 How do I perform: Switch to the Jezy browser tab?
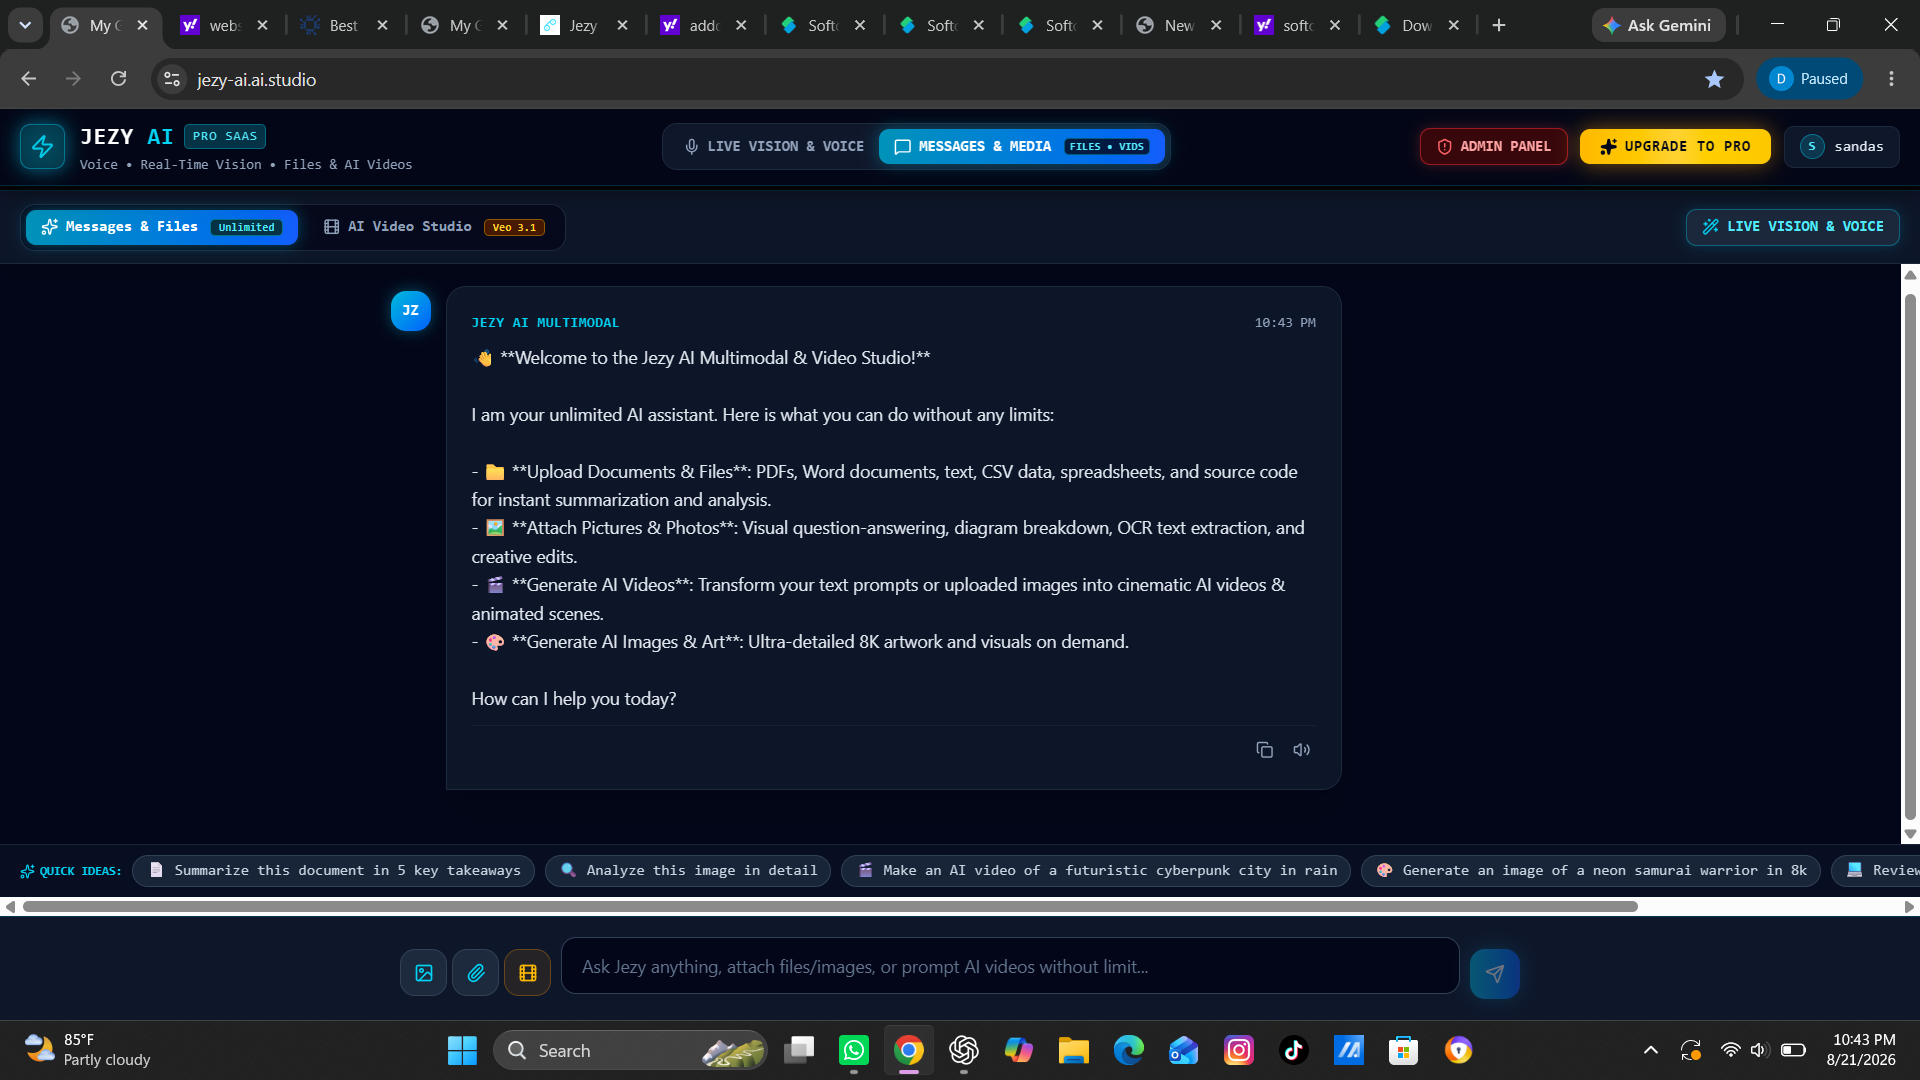(582, 25)
